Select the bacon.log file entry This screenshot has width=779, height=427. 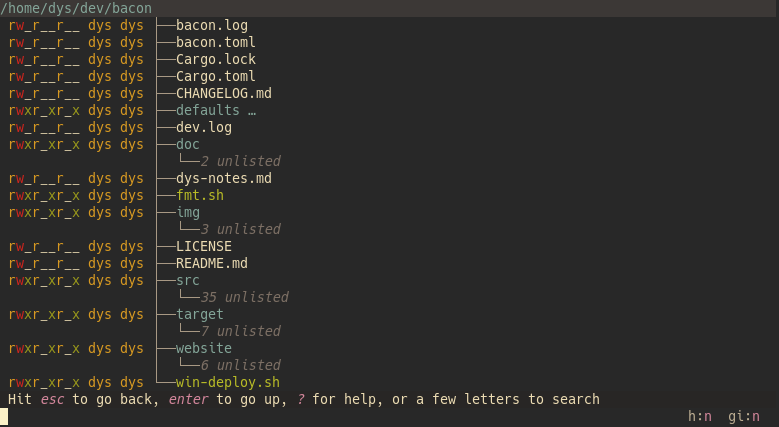click(x=212, y=25)
